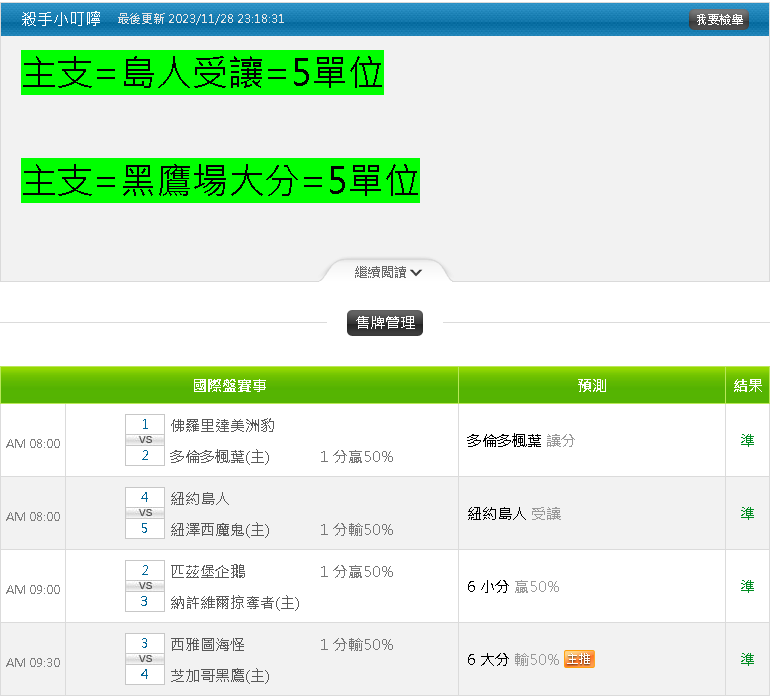Click number box 1 beside 佛羅里達美洲豹
This screenshot has height=699, width=774.
[x=145, y=424]
